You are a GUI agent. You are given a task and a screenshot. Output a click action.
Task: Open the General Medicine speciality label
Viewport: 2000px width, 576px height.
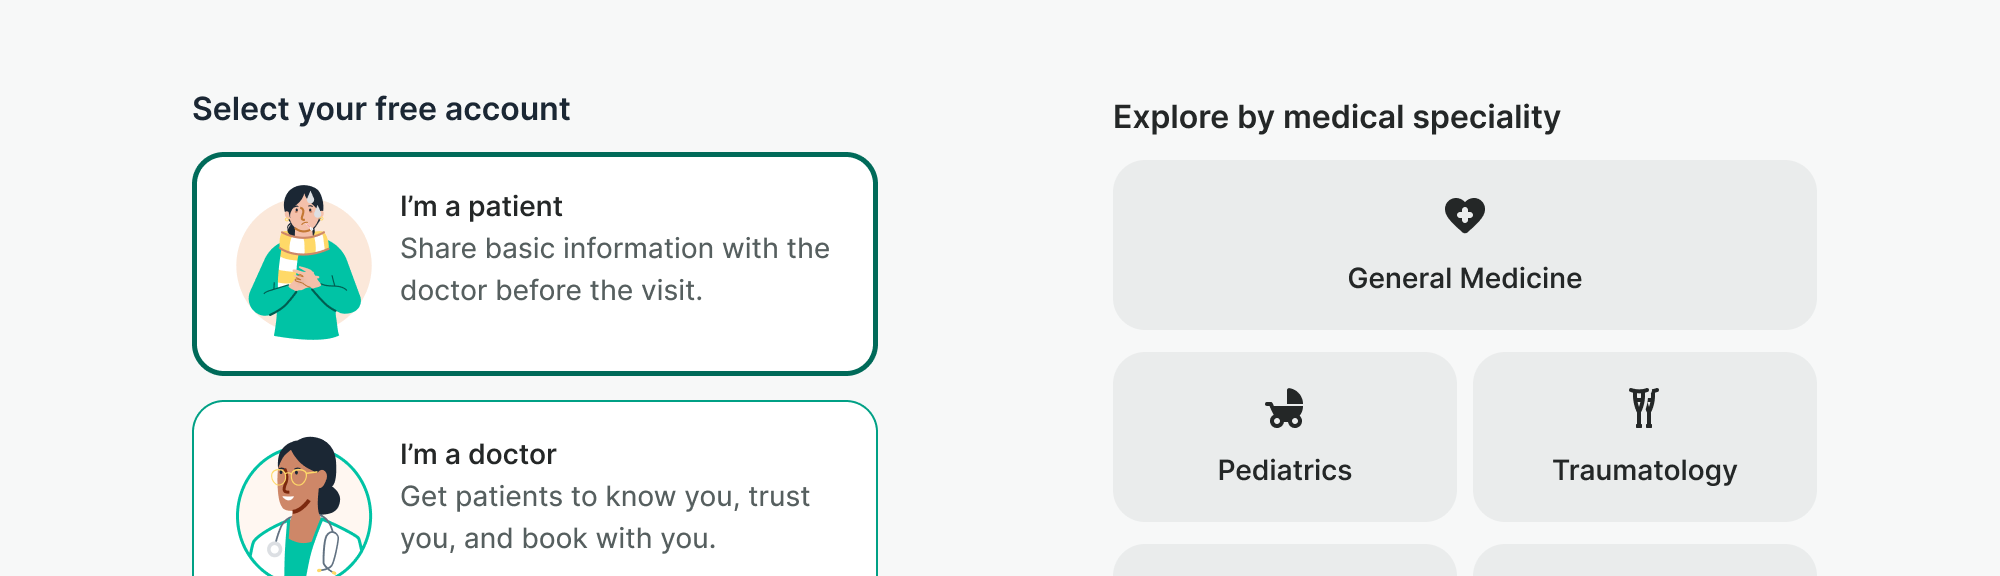coord(1464,278)
